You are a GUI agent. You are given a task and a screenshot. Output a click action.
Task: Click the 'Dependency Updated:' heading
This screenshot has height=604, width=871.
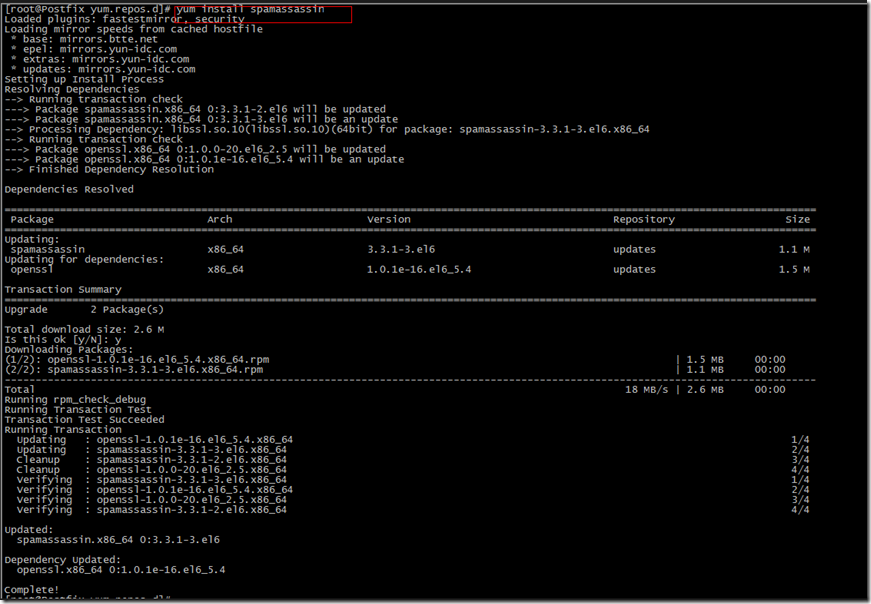tap(63, 559)
